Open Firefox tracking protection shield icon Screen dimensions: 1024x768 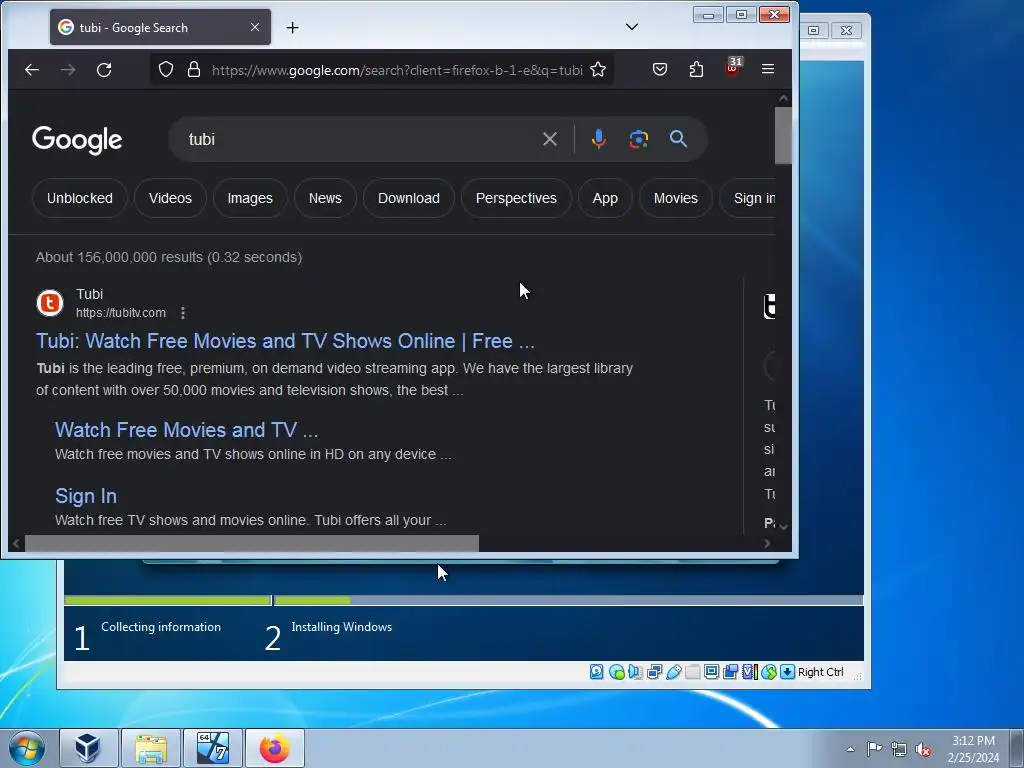click(166, 69)
